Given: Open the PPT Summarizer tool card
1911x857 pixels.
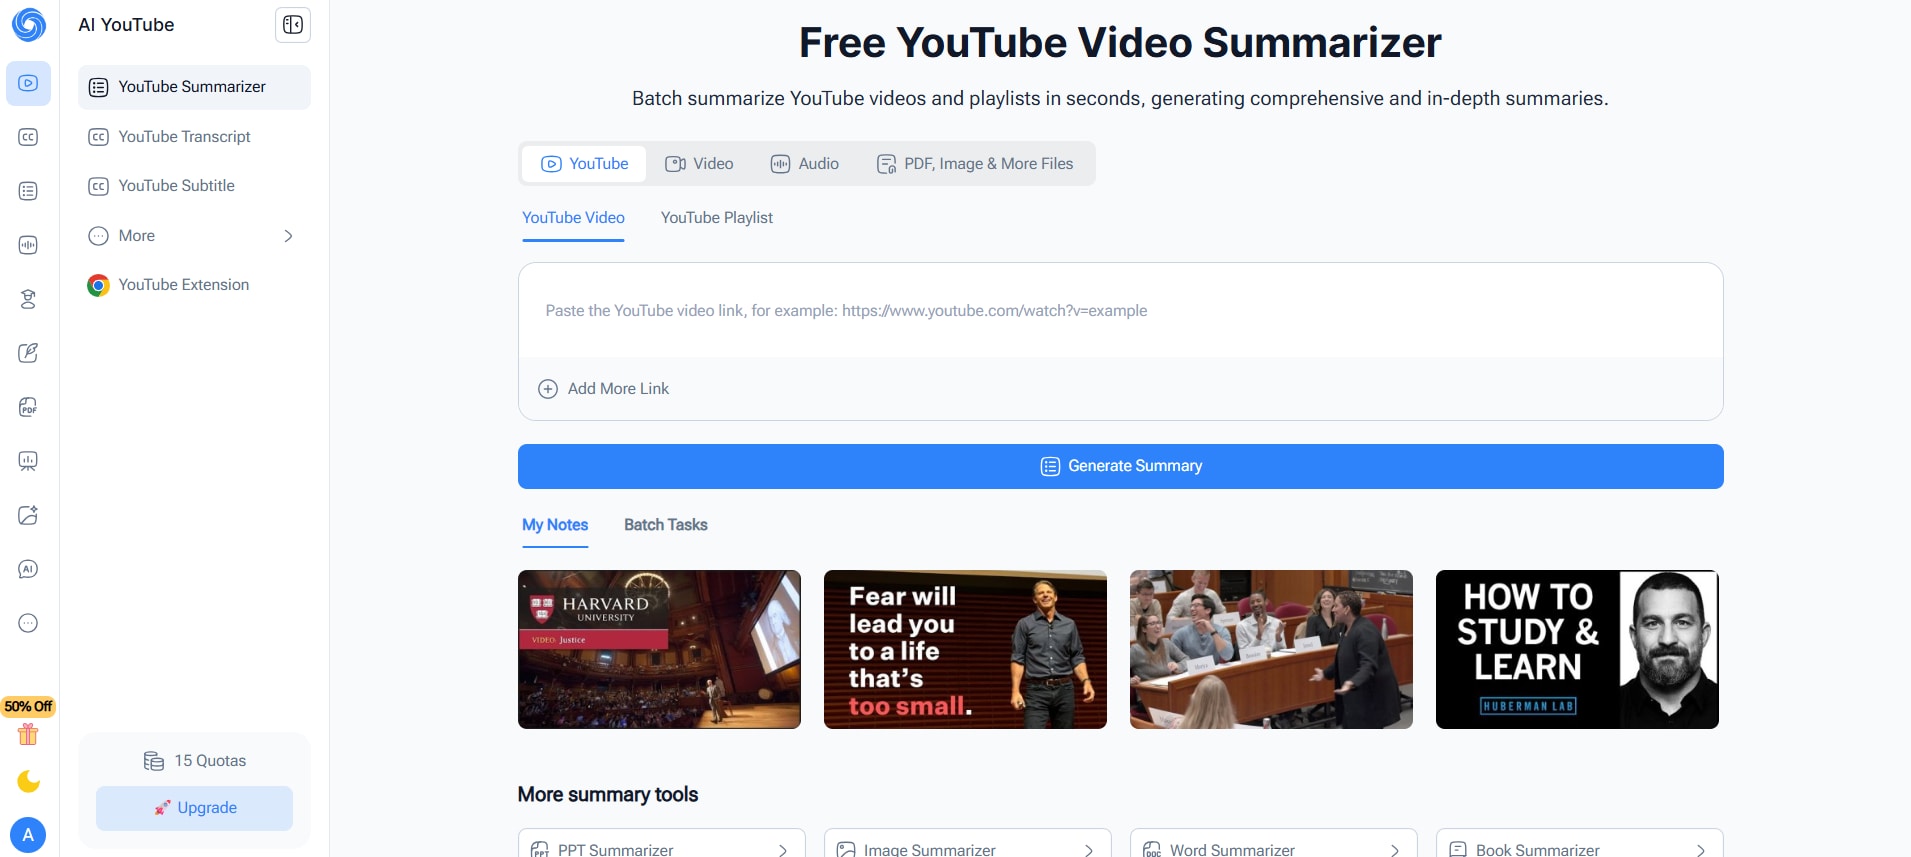Looking at the screenshot, I should [662, 843].
